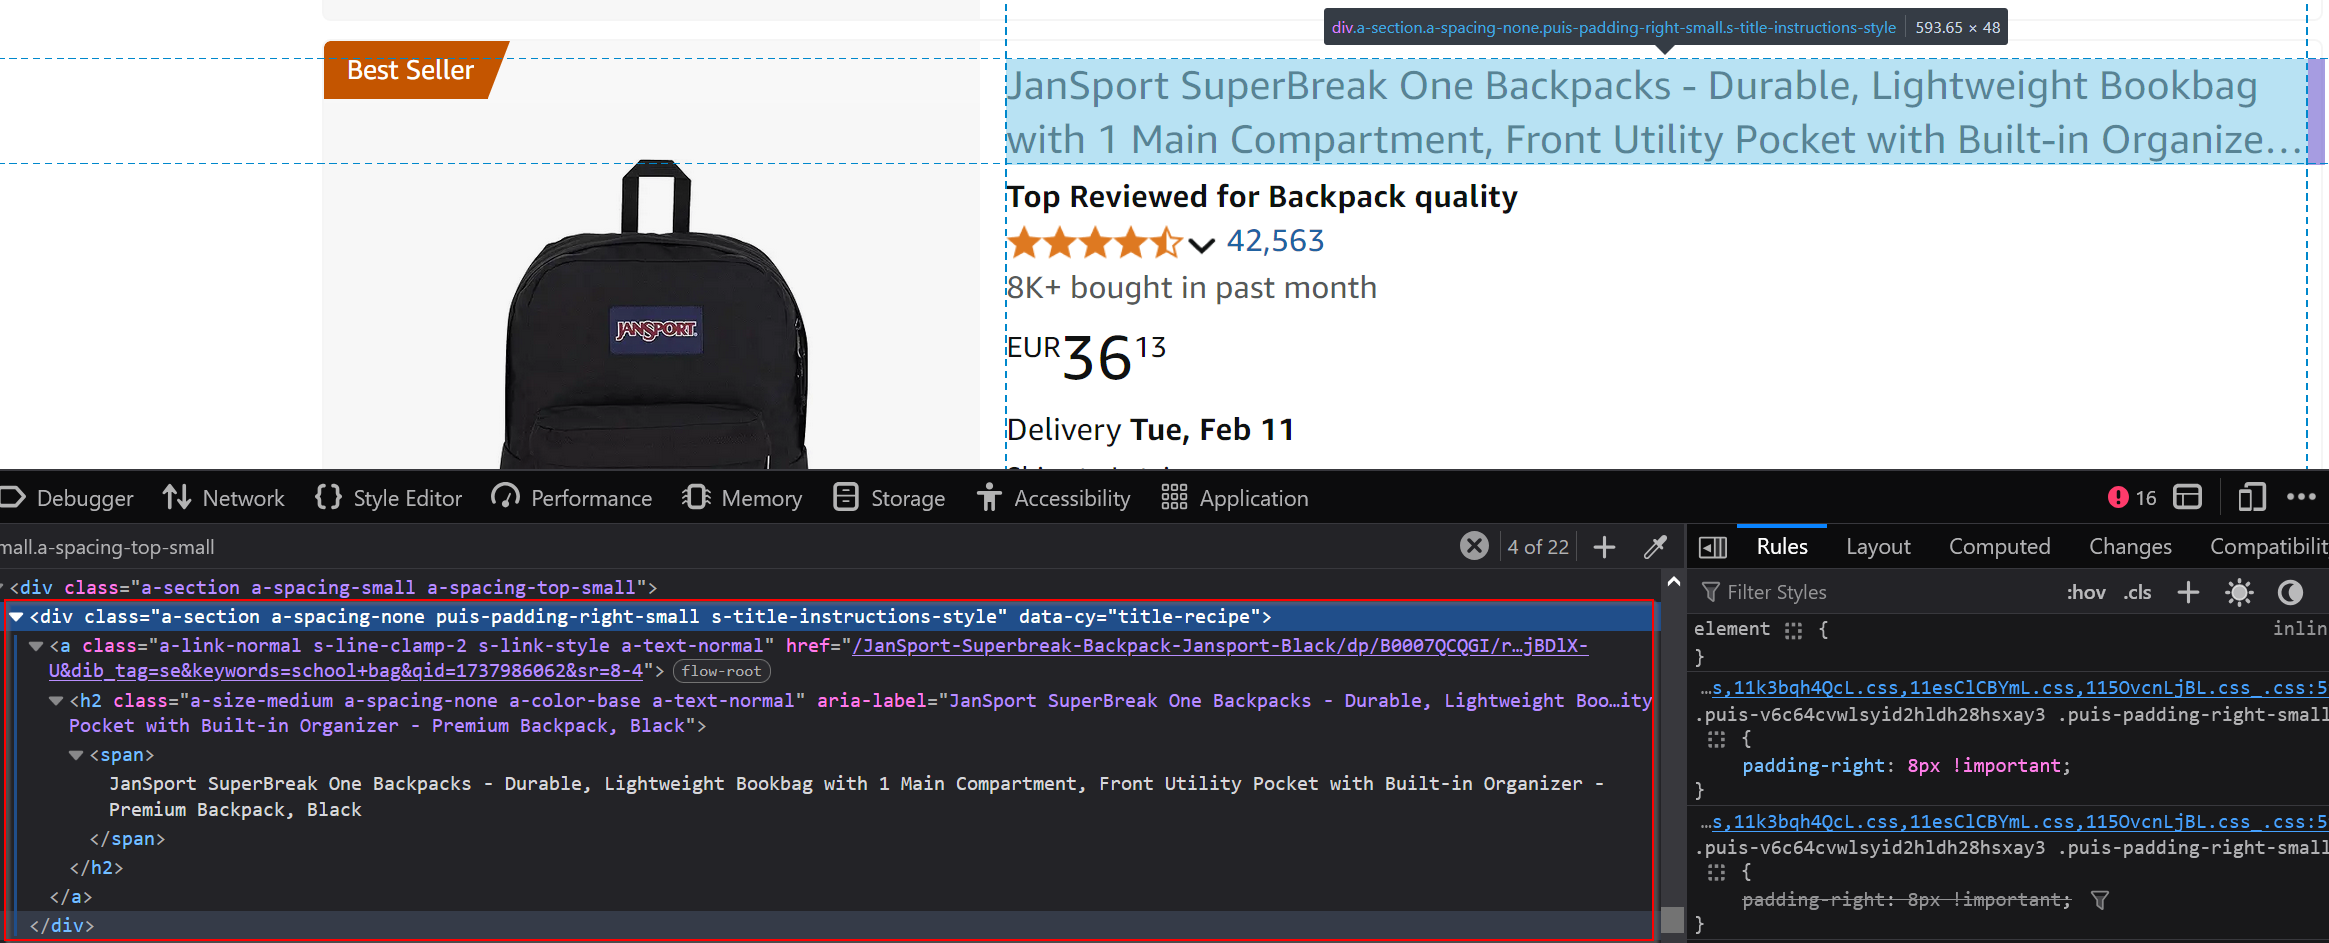Collapse the highlighted title-recipe div
Screen dimensions: 2329x943
(x=16, y=616)
